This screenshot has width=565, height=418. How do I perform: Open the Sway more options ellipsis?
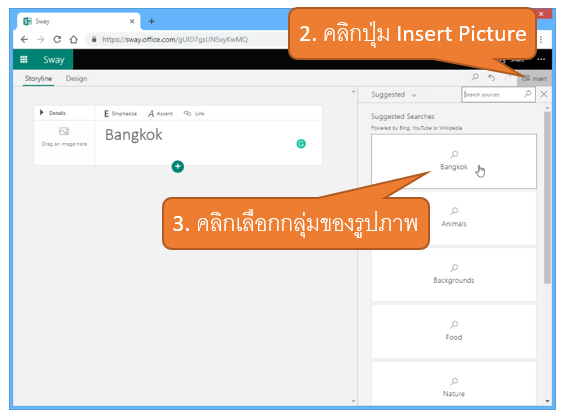click(541, 59)
